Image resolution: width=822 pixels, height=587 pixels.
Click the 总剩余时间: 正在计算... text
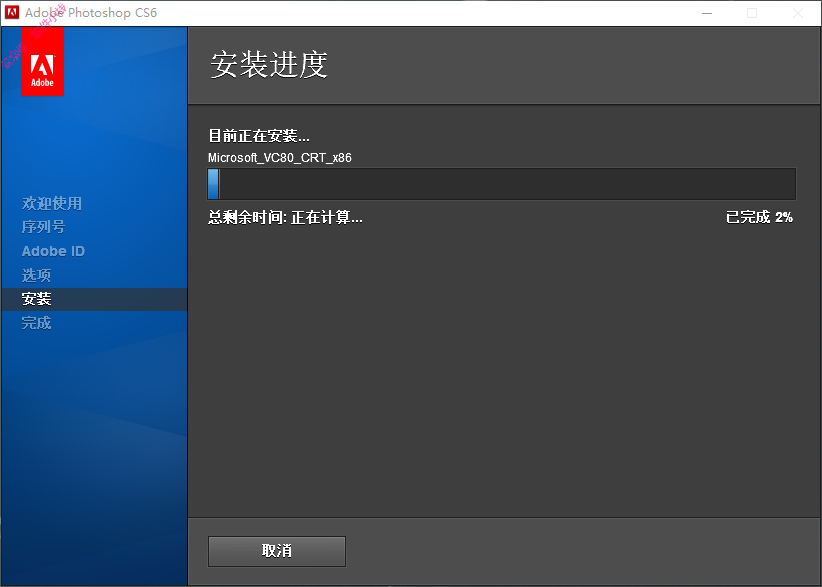[285, 217]
